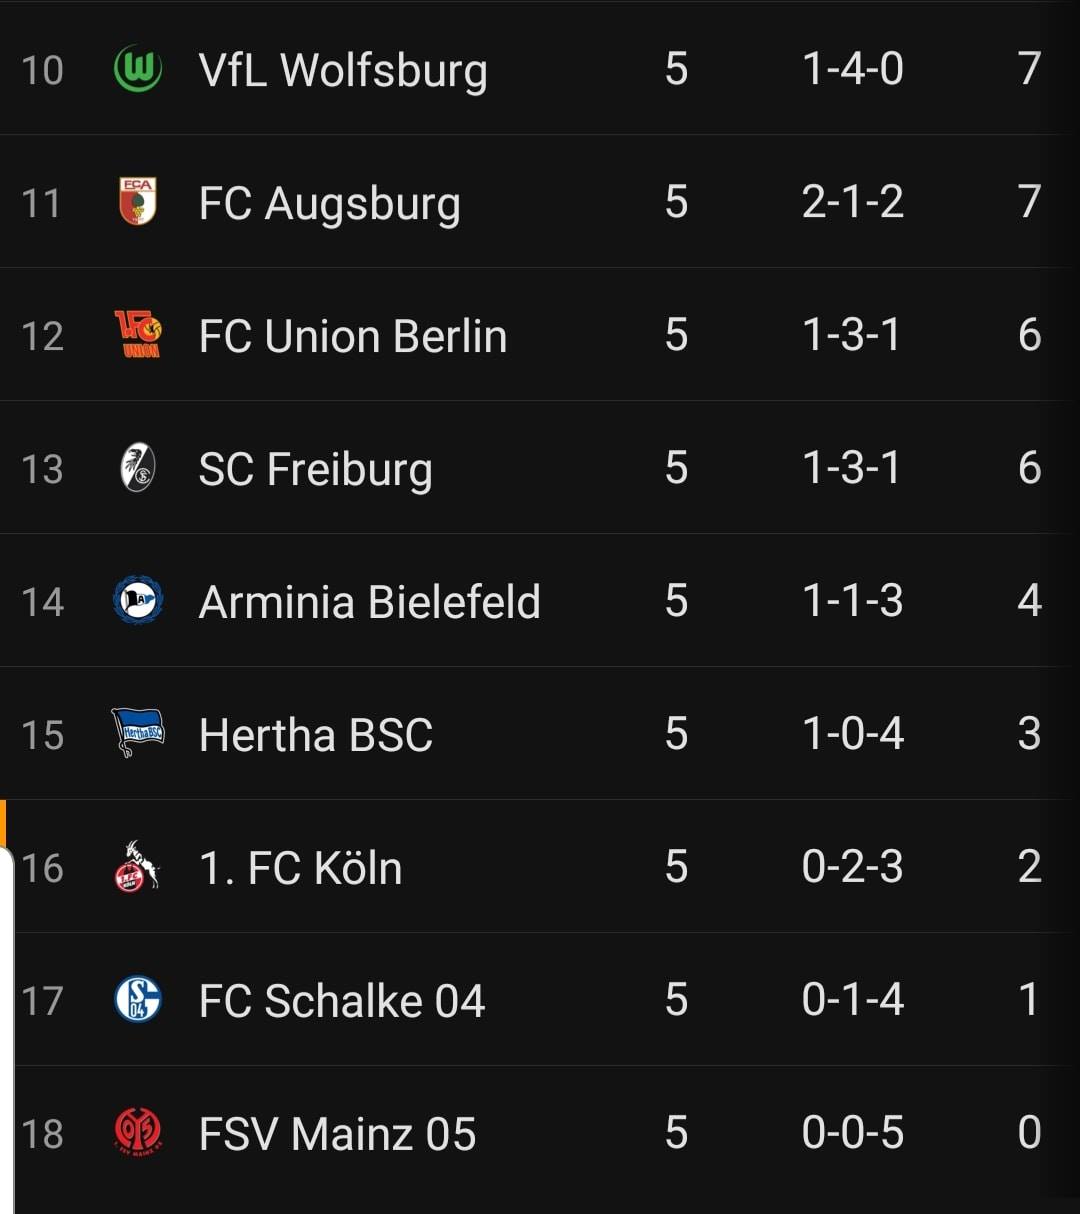Open the VfL Wolfsburg team name
The image size is (1080, 1214).
[343, 70]
